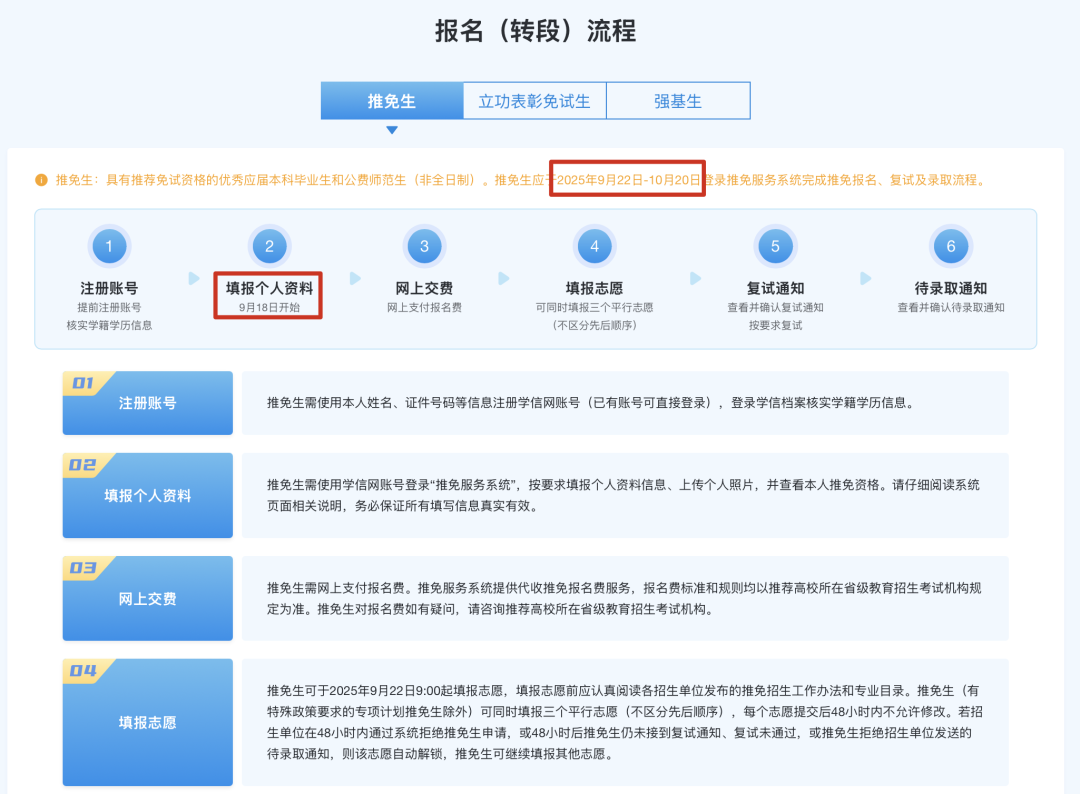Click the blue triangle under 推免生 tab
The image size is (1080, 794).
[x=392, y=130]
